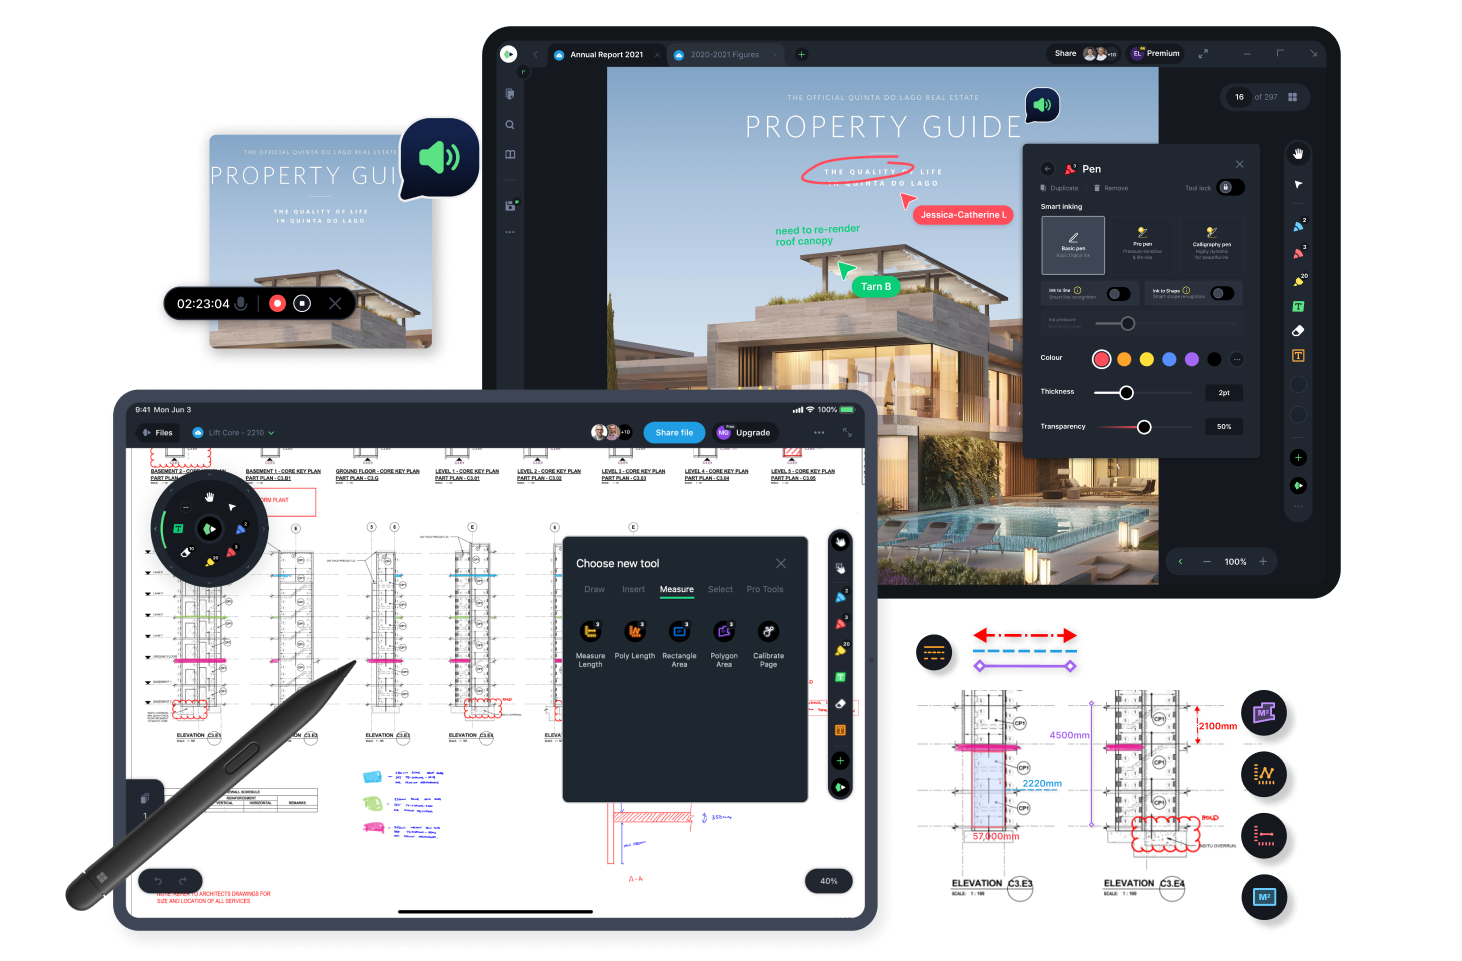This screenshot has width=1462, height=961.
Task: Enable the Ink to line toggle
Action: 1119,294
